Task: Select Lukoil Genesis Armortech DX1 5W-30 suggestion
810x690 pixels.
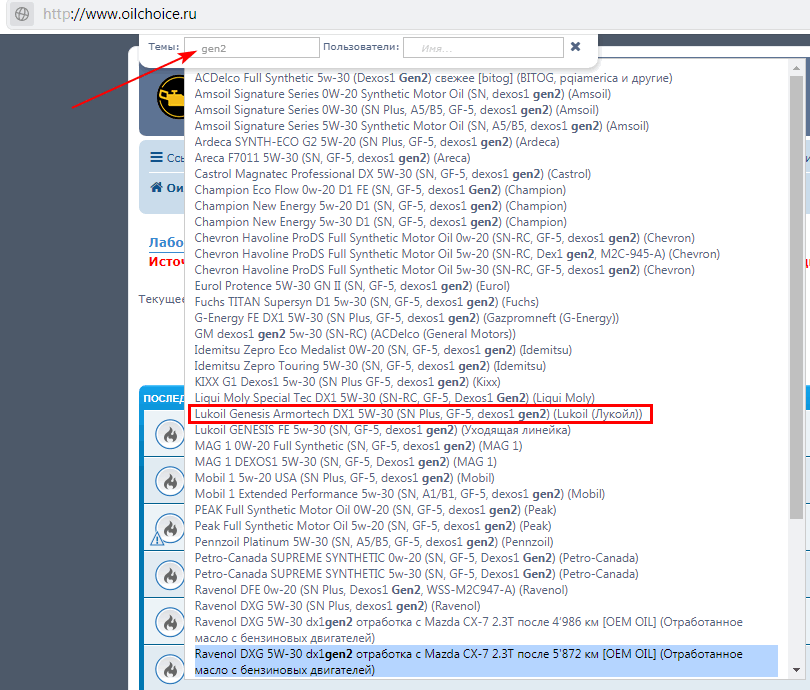Action: point(420,414)
